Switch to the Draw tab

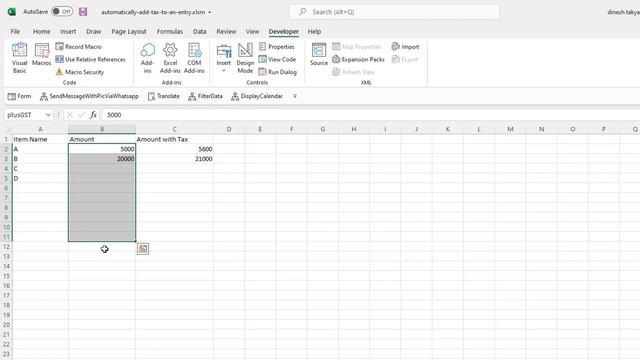[x=93, y=31]
